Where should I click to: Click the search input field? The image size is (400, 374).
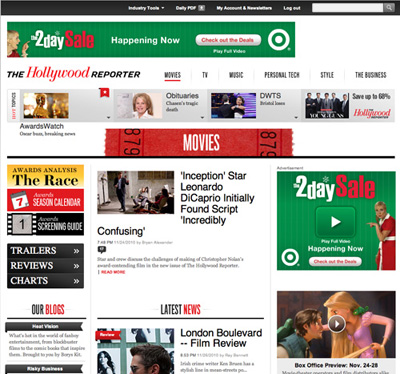click(347, 7)
